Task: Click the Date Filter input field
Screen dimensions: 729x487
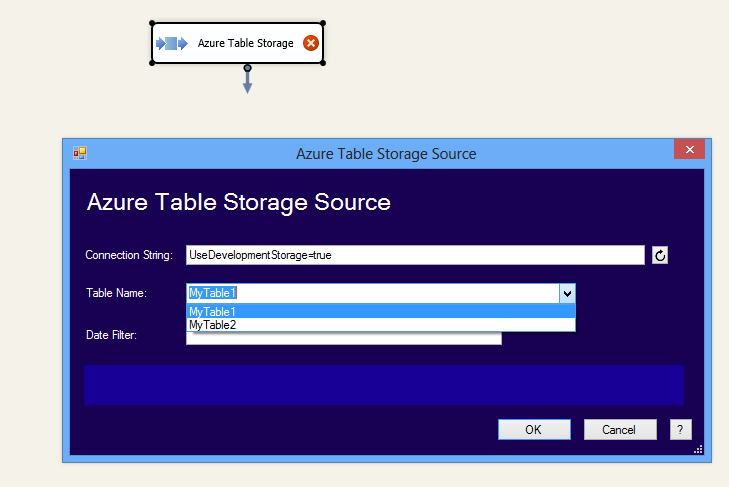Action: (x=344, y=339)
